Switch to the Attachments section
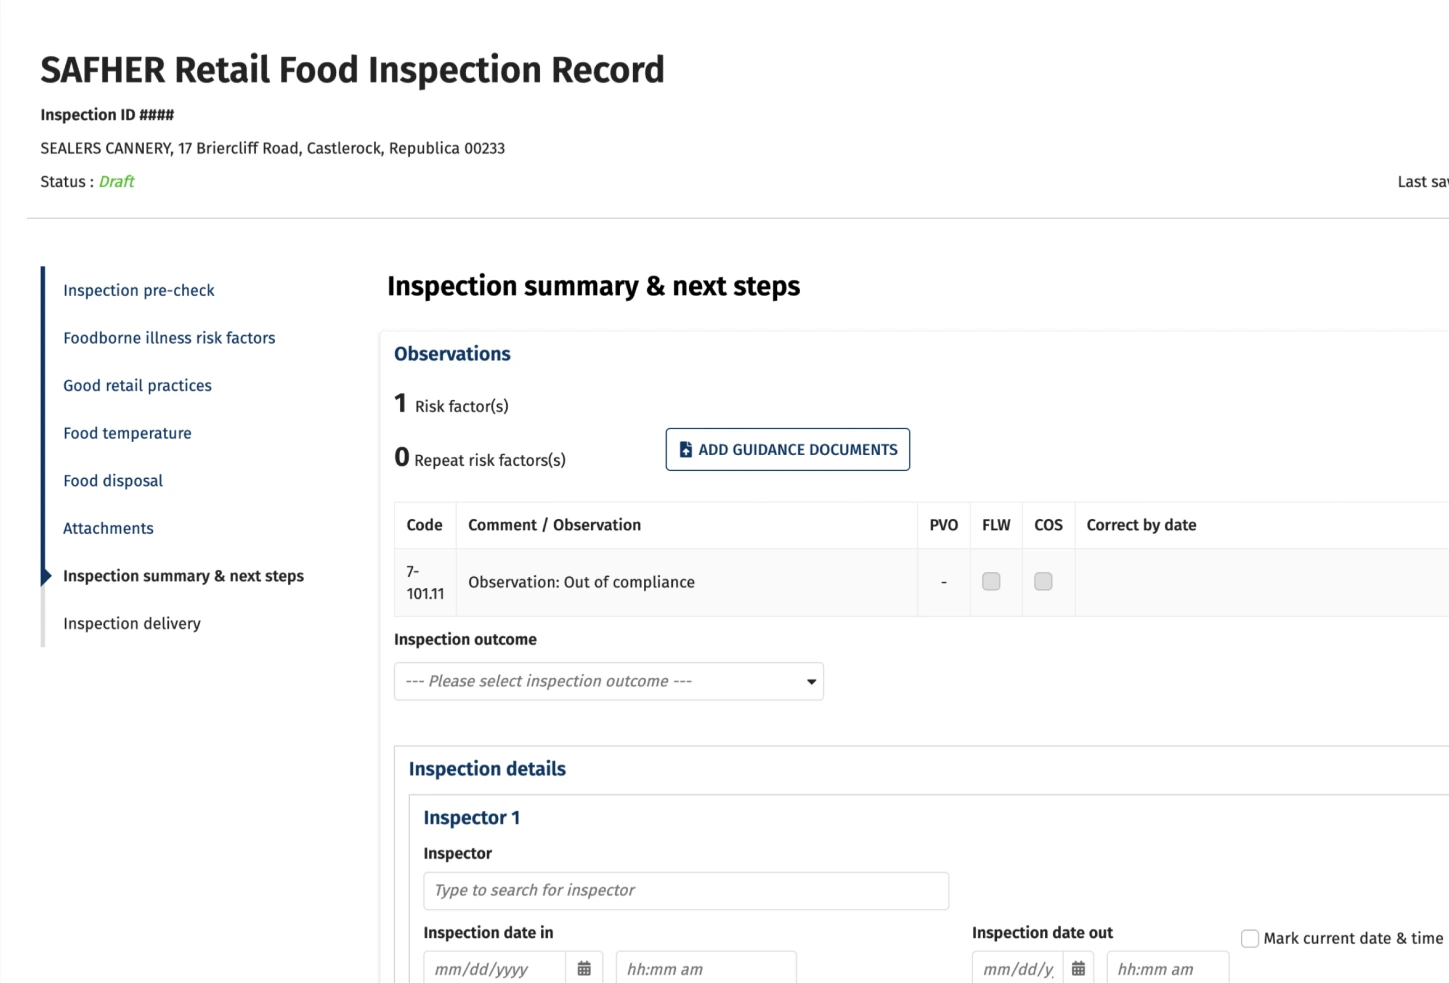This screenshot has width=1449, height=983. (x=108, y=528)
